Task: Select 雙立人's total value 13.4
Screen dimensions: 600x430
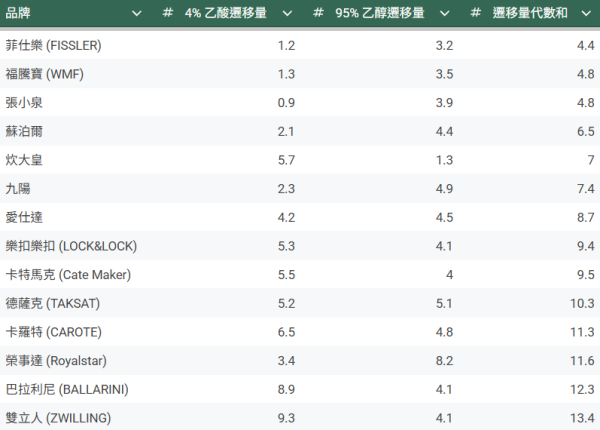Action: (x=583, y=417)
